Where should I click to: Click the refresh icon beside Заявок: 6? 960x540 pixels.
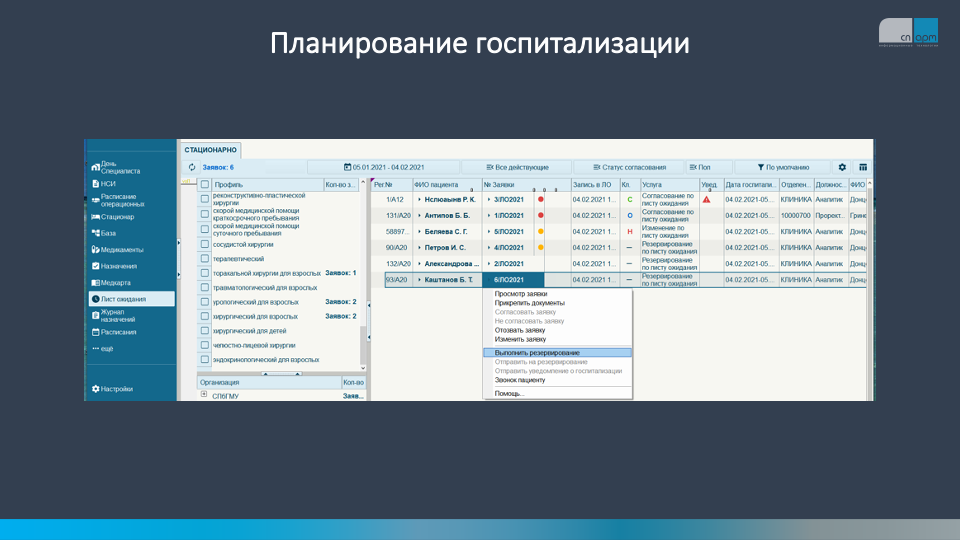[192, 167]
